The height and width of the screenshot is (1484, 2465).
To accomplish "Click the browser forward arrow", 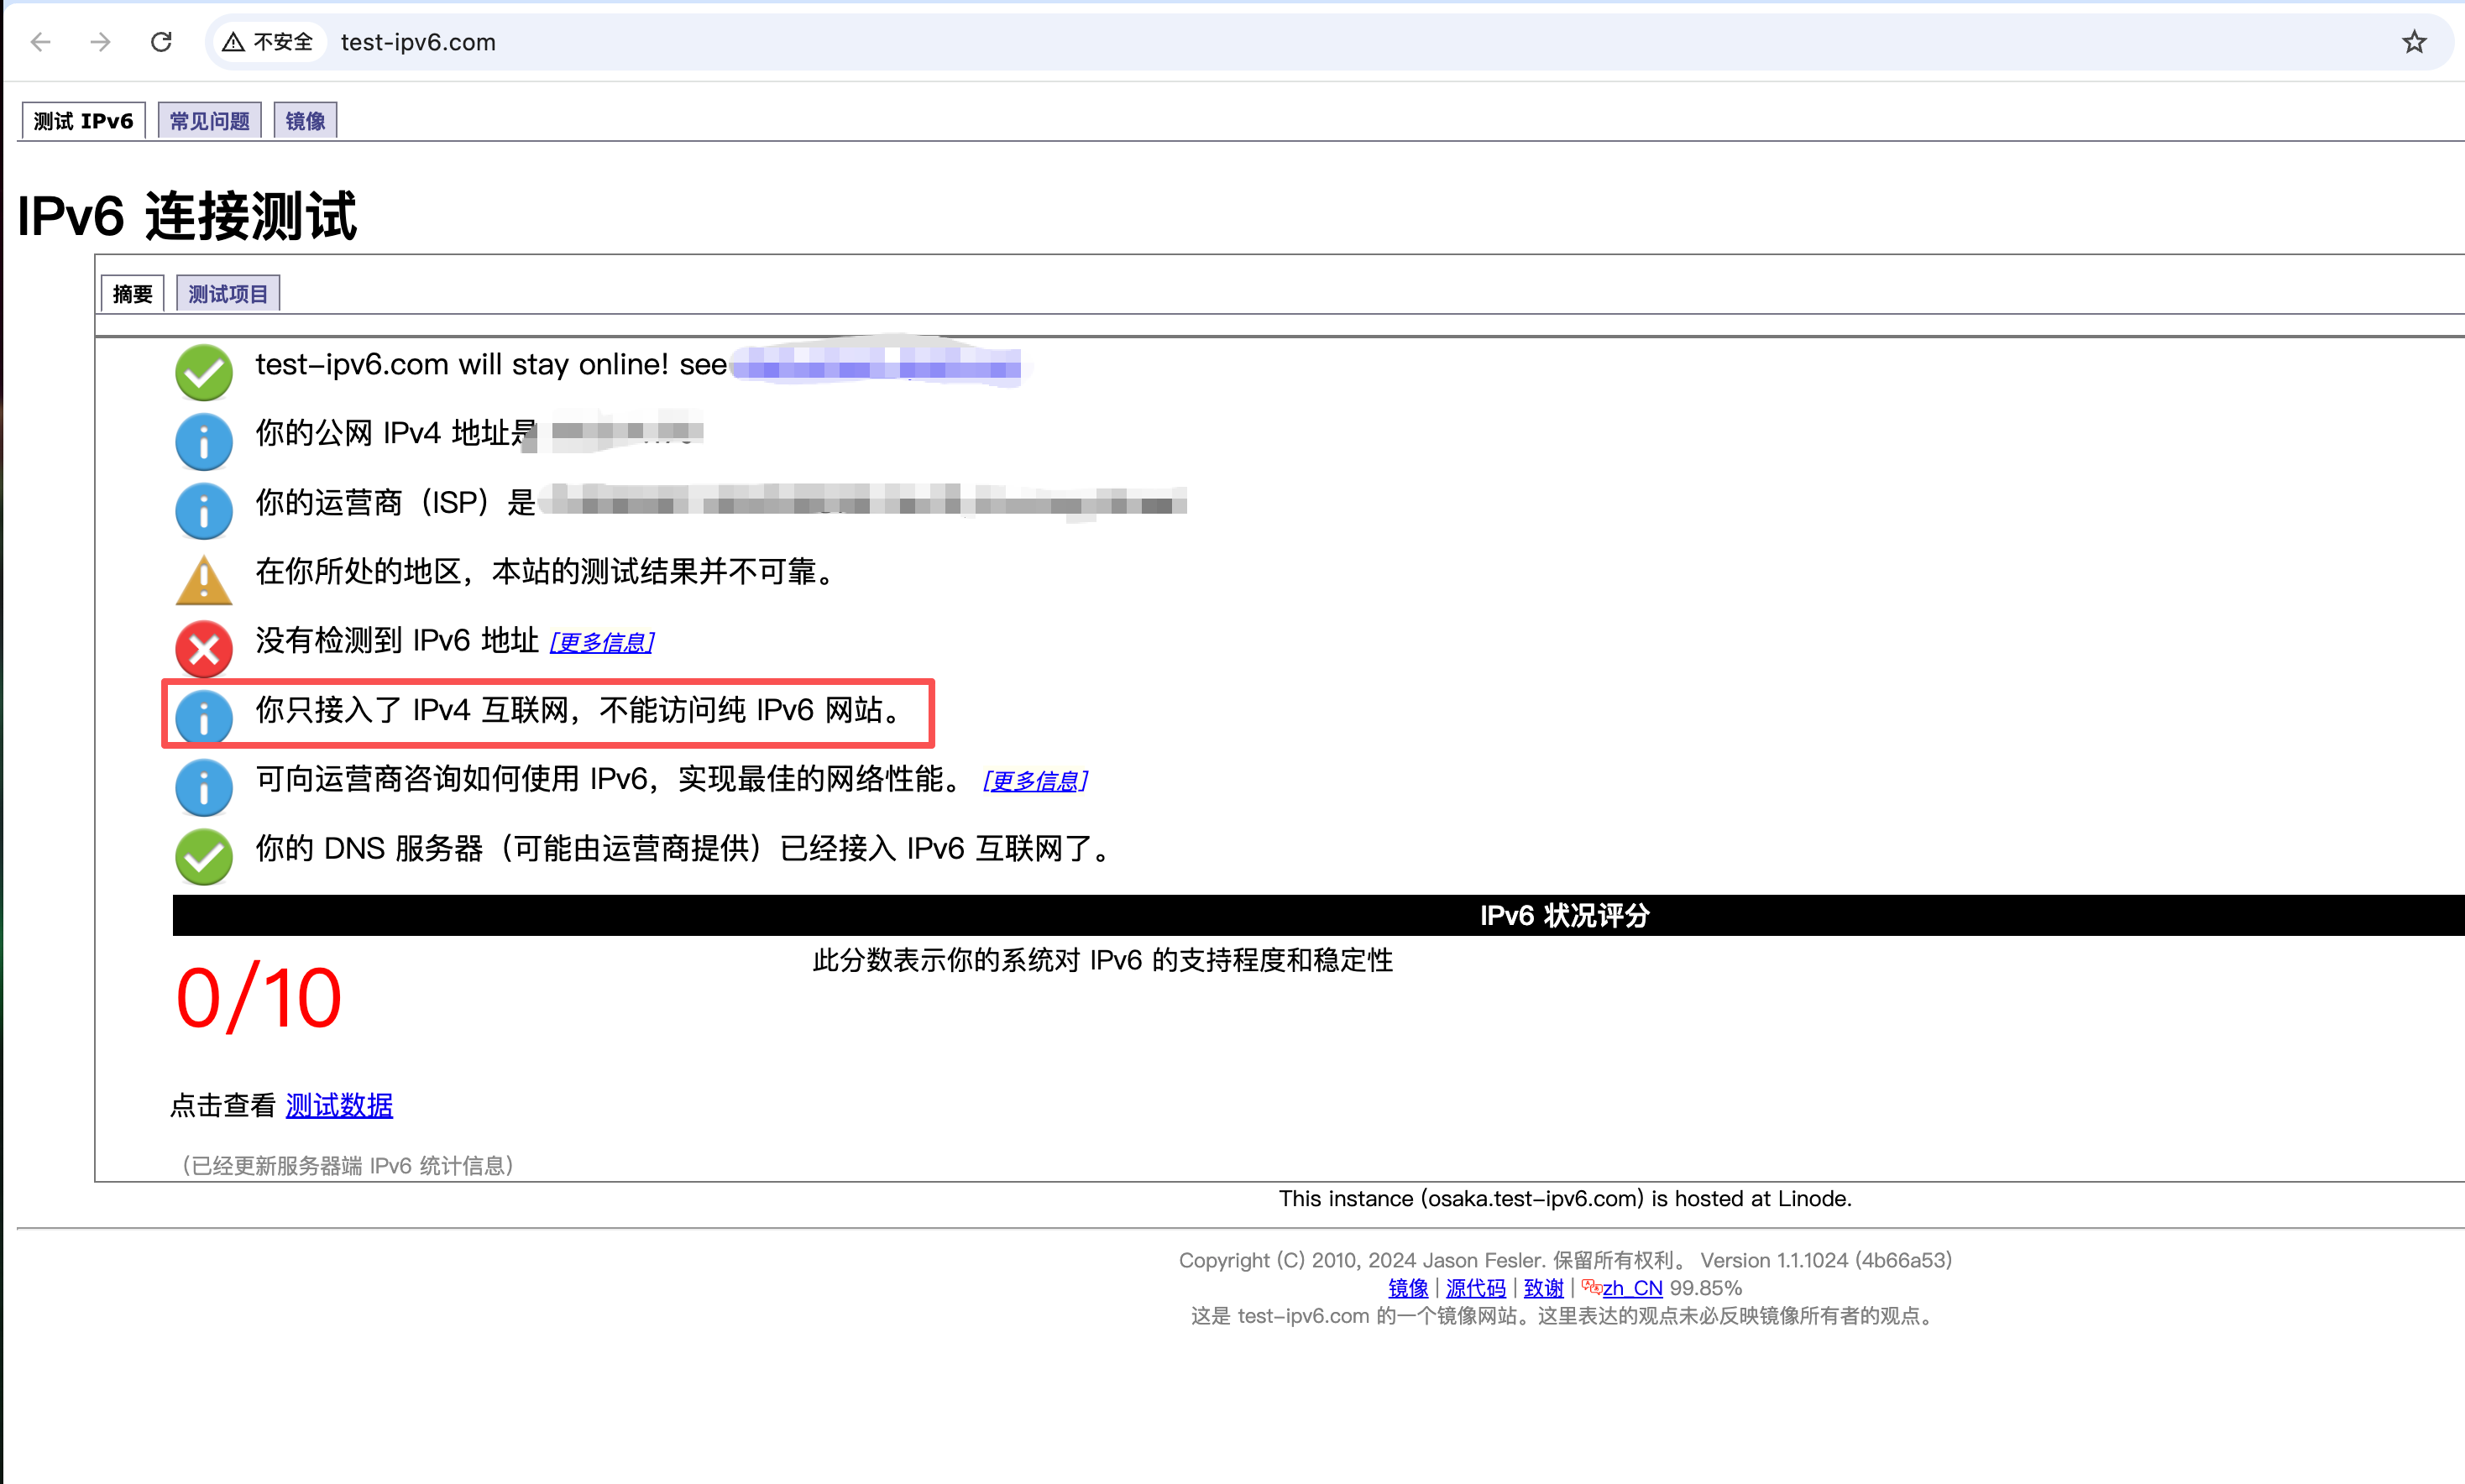I will [100, 42].
